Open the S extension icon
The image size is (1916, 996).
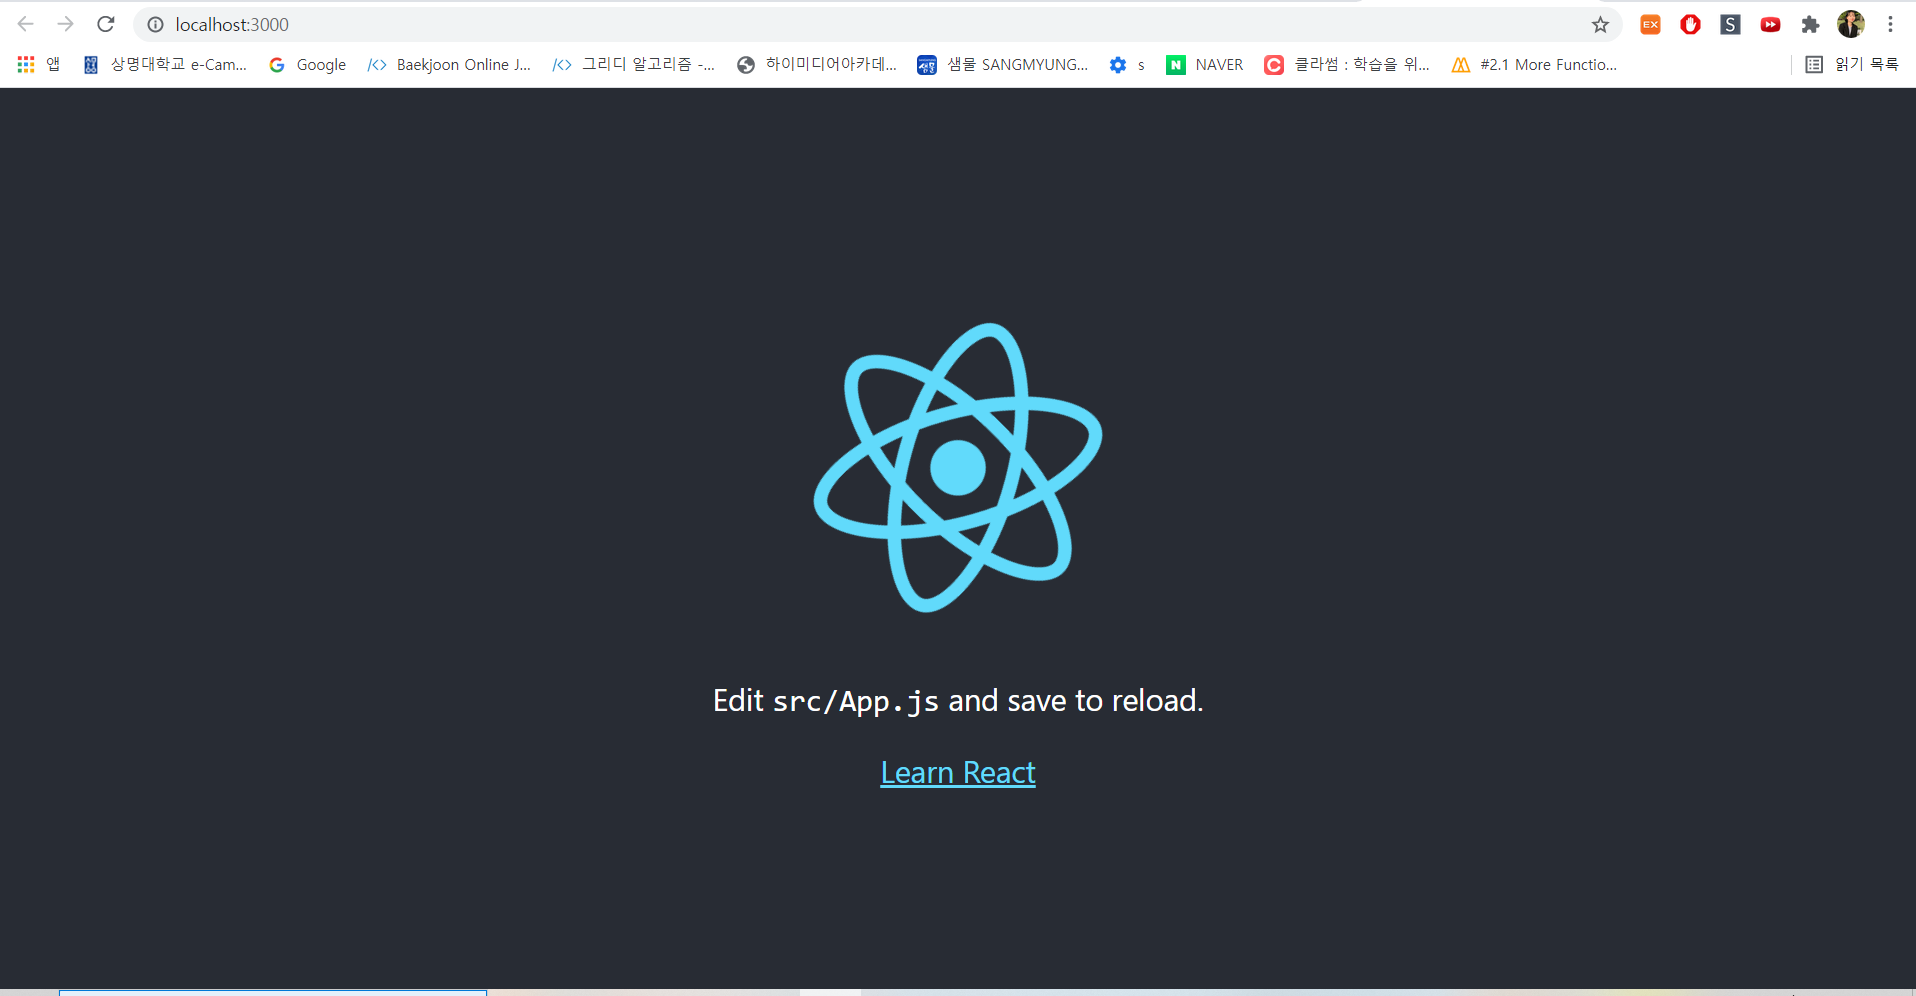[1730, 24]
